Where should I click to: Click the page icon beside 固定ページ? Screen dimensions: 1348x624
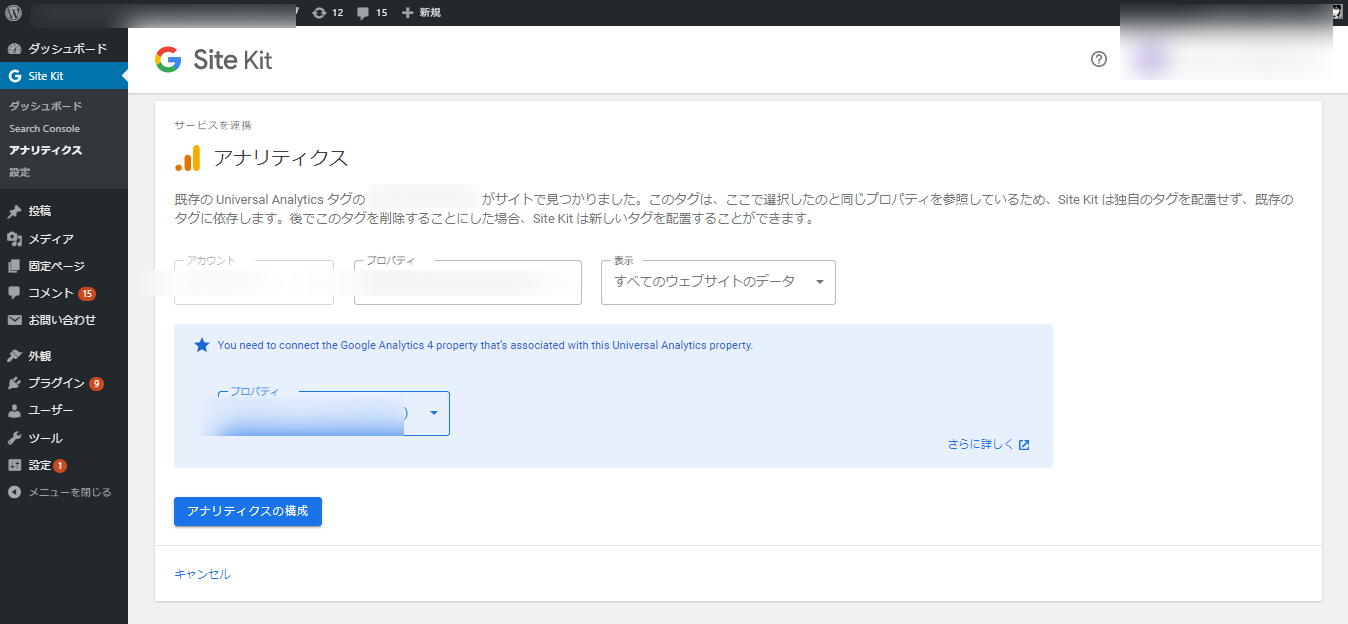(x=14, y=266)
